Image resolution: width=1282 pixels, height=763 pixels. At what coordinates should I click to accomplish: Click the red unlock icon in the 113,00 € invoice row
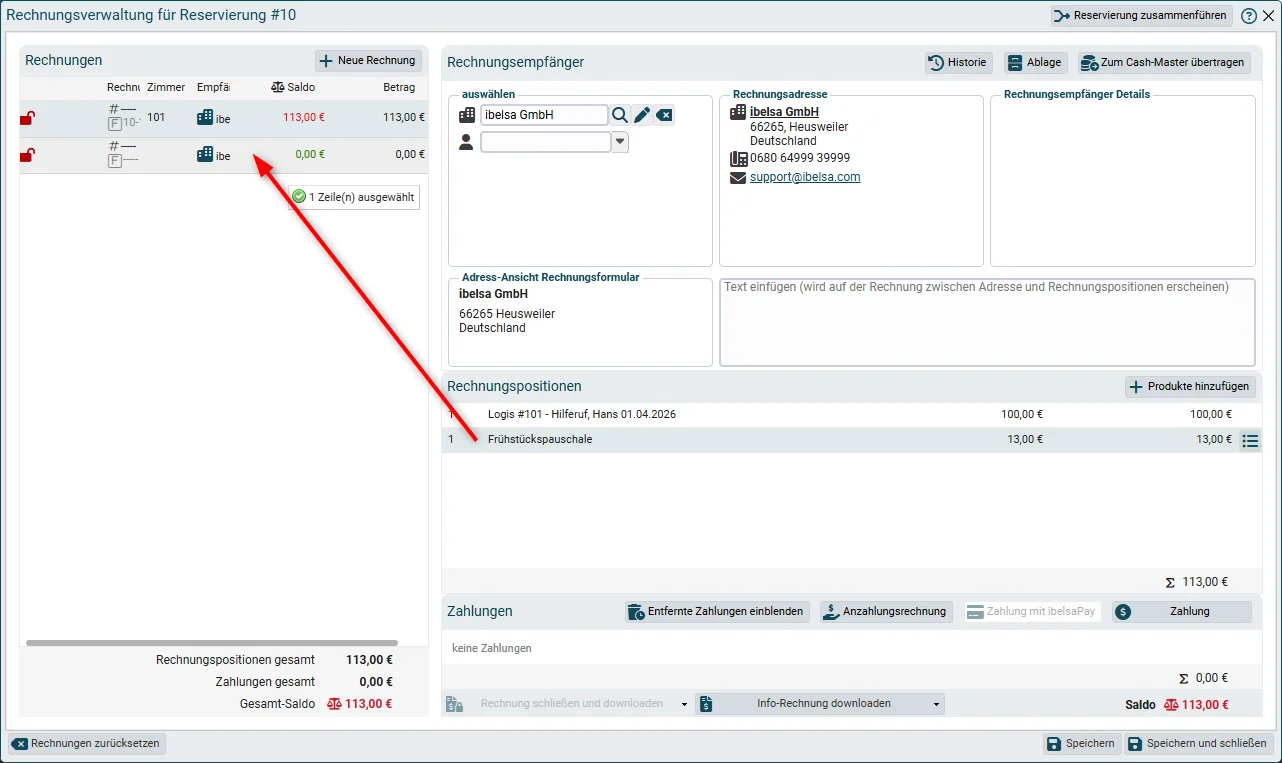point(28,118)
